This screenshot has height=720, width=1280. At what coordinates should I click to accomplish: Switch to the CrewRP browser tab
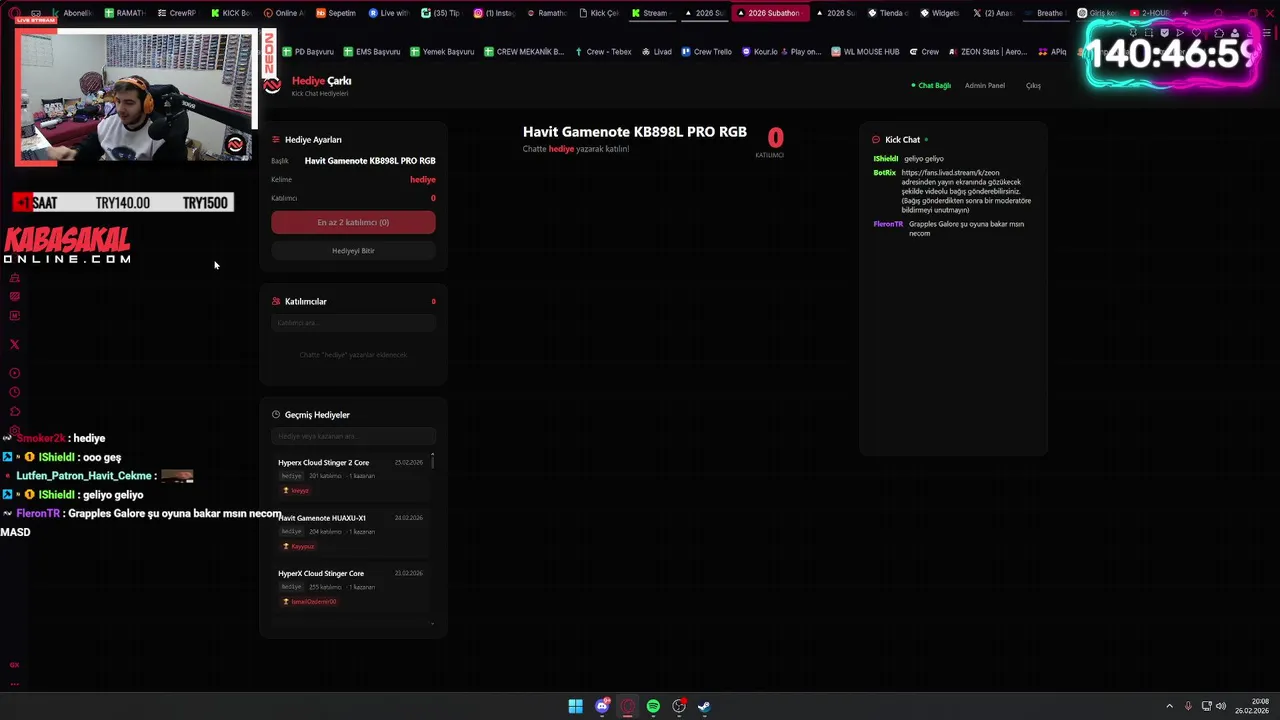pos(177,13)
